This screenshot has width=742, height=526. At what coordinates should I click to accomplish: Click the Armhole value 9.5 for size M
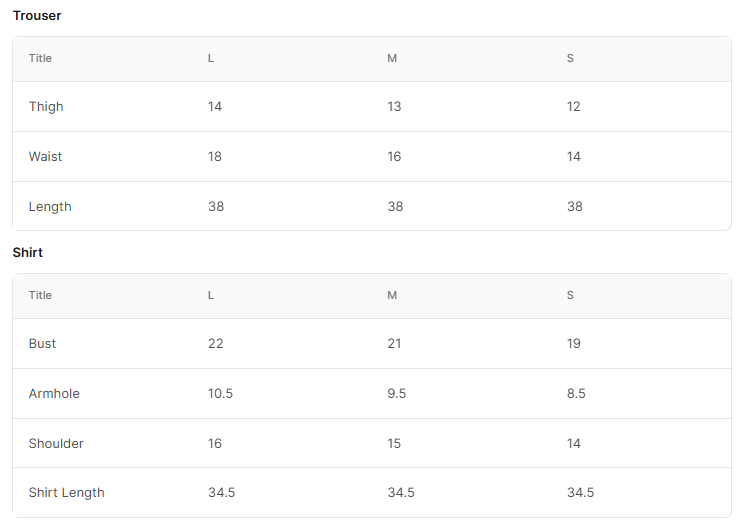point(397,394)
